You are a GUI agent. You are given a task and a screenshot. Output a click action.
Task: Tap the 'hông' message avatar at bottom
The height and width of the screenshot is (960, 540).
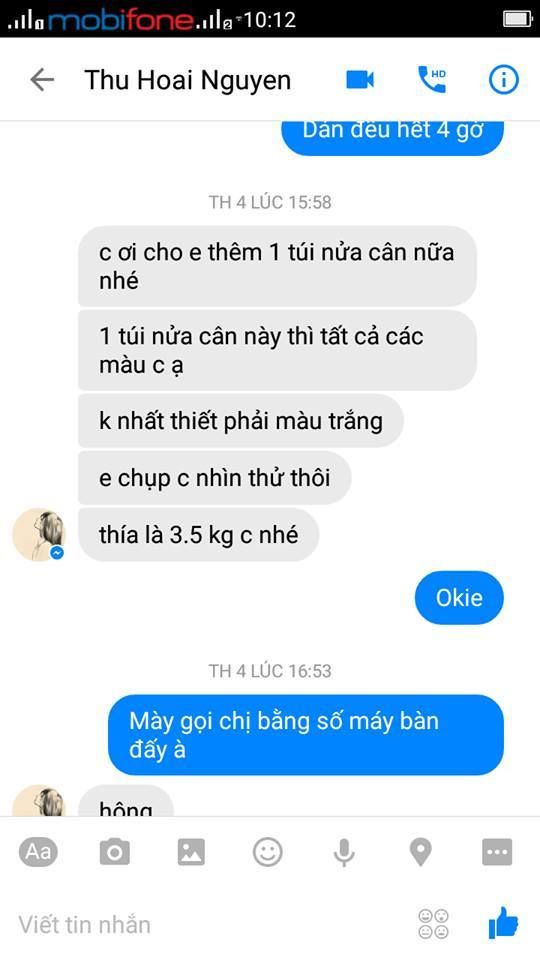pyautogui.click(x=39, y=801)
